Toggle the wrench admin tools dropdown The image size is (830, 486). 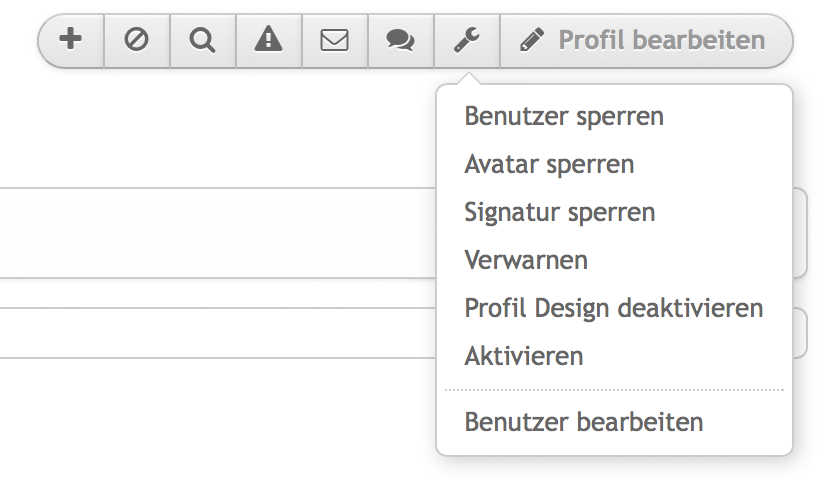(x=467, y=41)
